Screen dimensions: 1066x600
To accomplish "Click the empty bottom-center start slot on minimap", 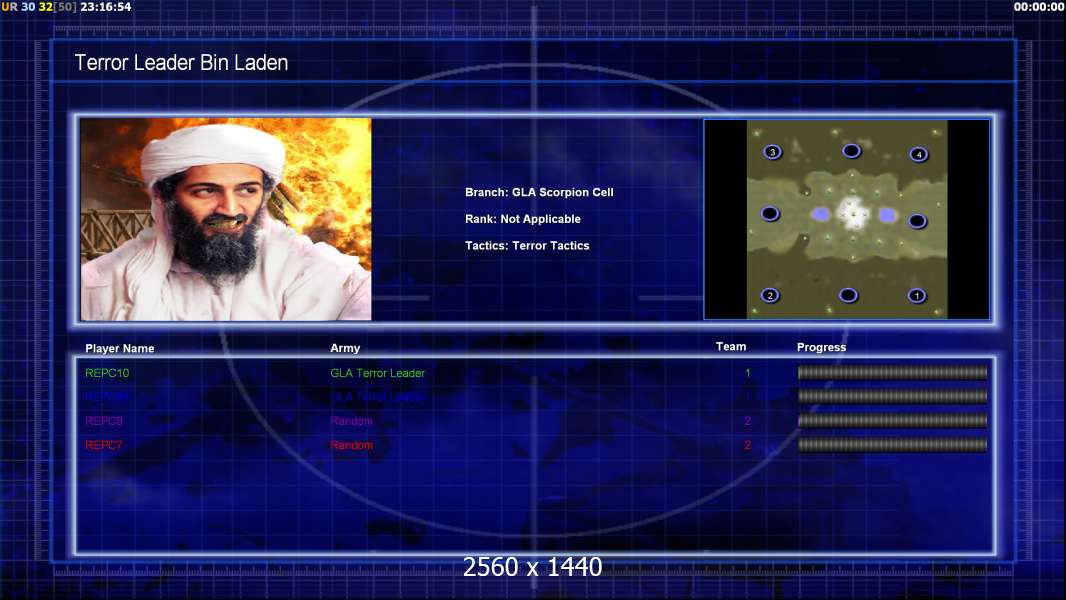I will [x=848, y=295].
